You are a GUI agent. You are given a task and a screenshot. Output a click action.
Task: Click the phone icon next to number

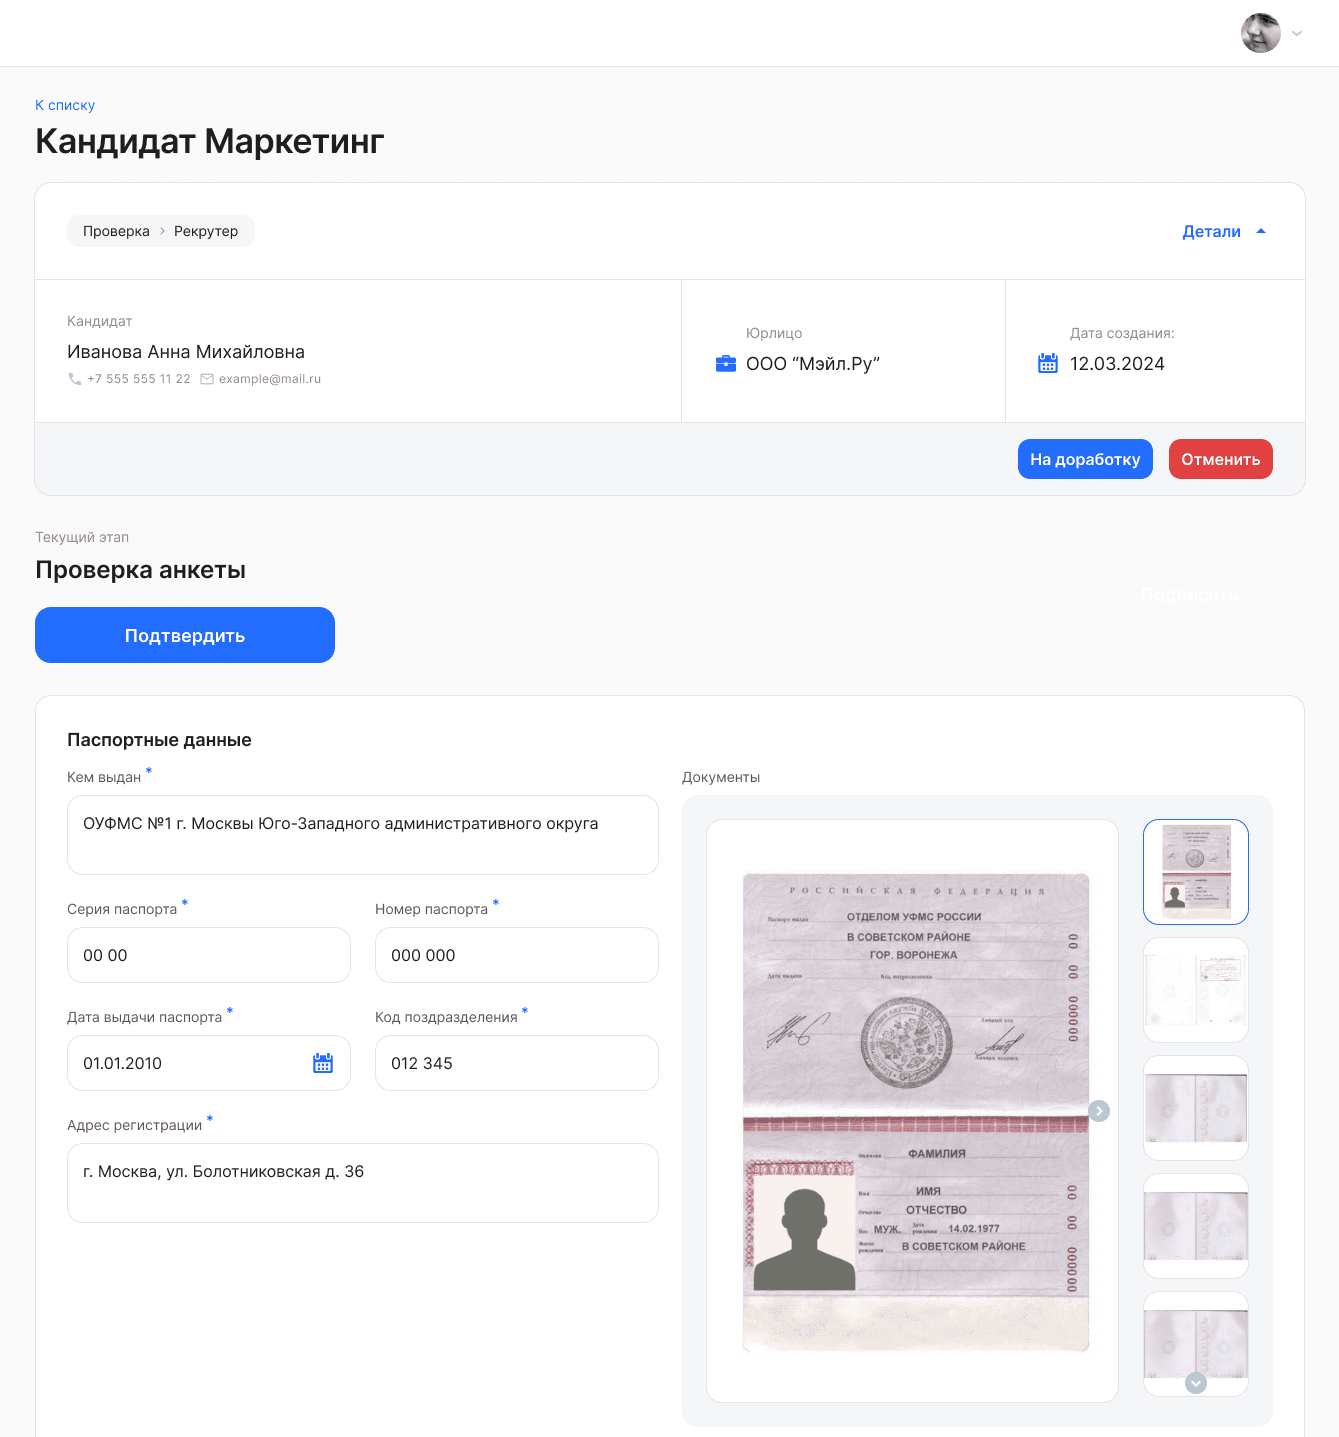(x=75, y=379)
